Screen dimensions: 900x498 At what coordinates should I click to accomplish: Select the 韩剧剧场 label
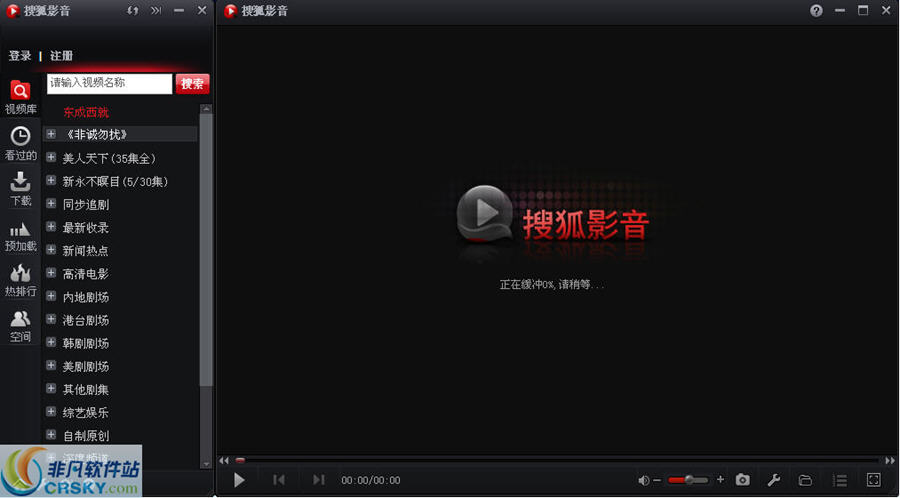pos(86,343)
